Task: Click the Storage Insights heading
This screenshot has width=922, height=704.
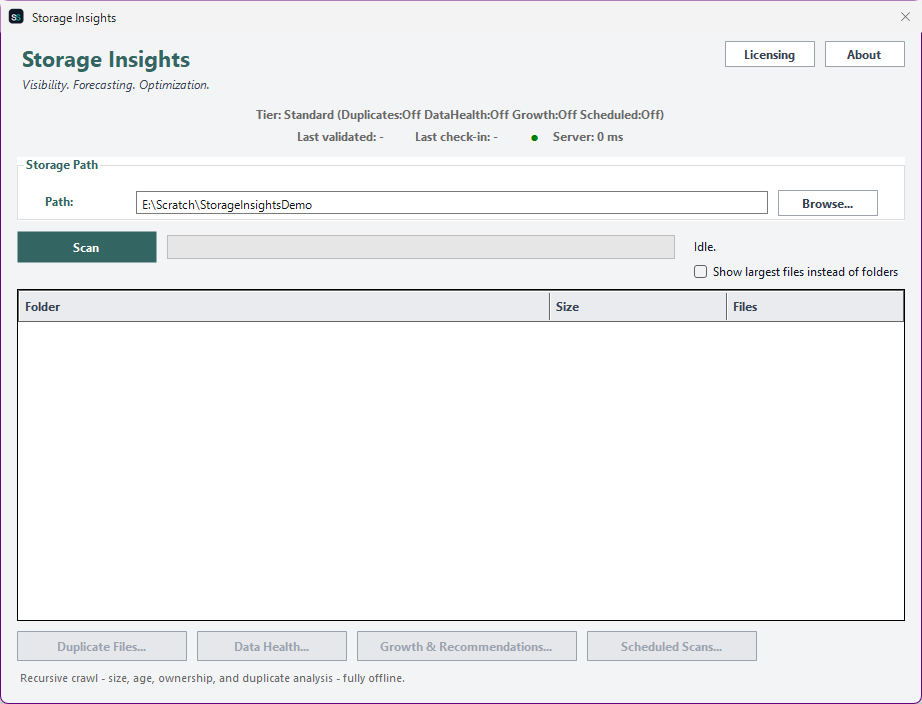Action: point(106,59)
